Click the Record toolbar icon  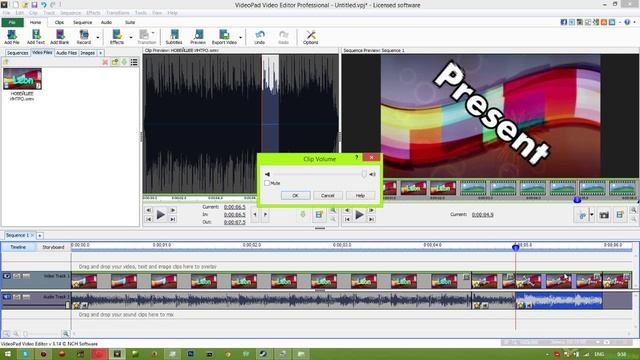(84, 37)
